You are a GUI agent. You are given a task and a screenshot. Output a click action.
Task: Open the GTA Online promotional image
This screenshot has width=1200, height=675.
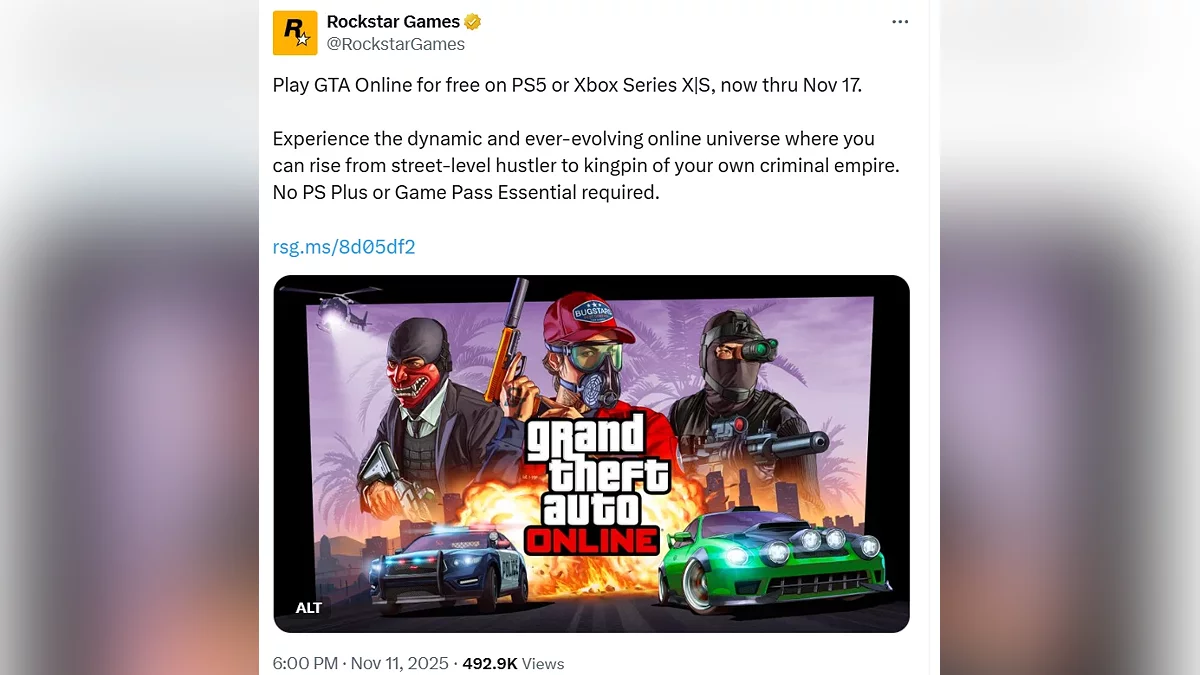[x=591, y=454]
